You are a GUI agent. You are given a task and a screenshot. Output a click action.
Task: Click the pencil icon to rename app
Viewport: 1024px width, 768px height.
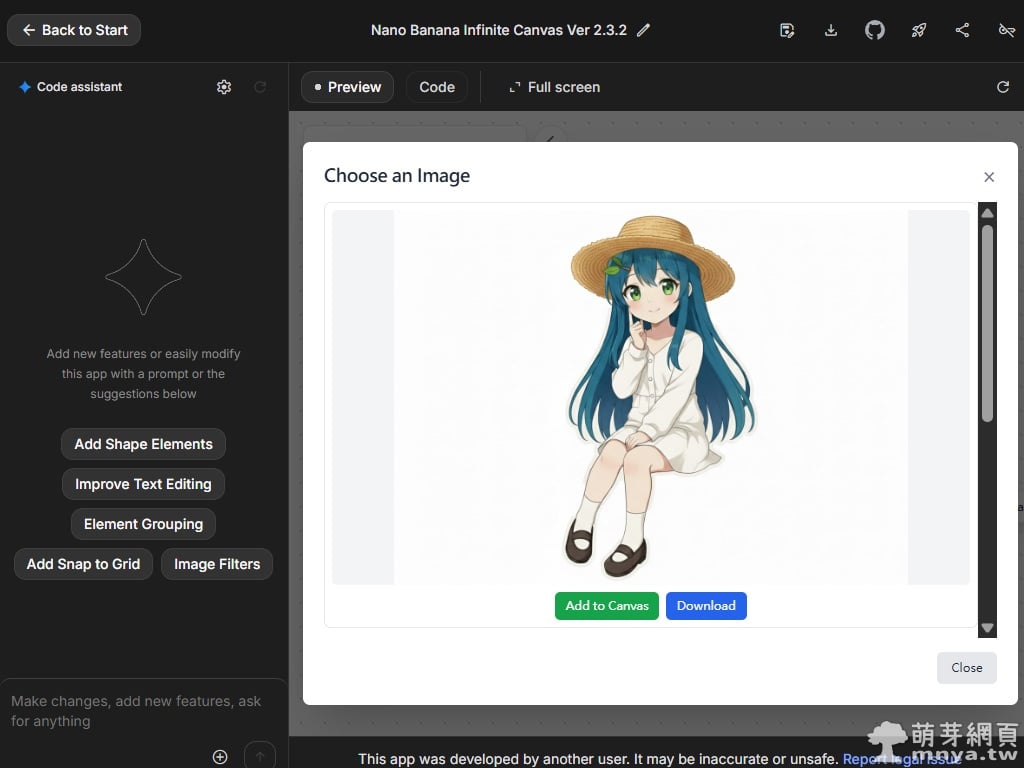click(x=643, y=30)
